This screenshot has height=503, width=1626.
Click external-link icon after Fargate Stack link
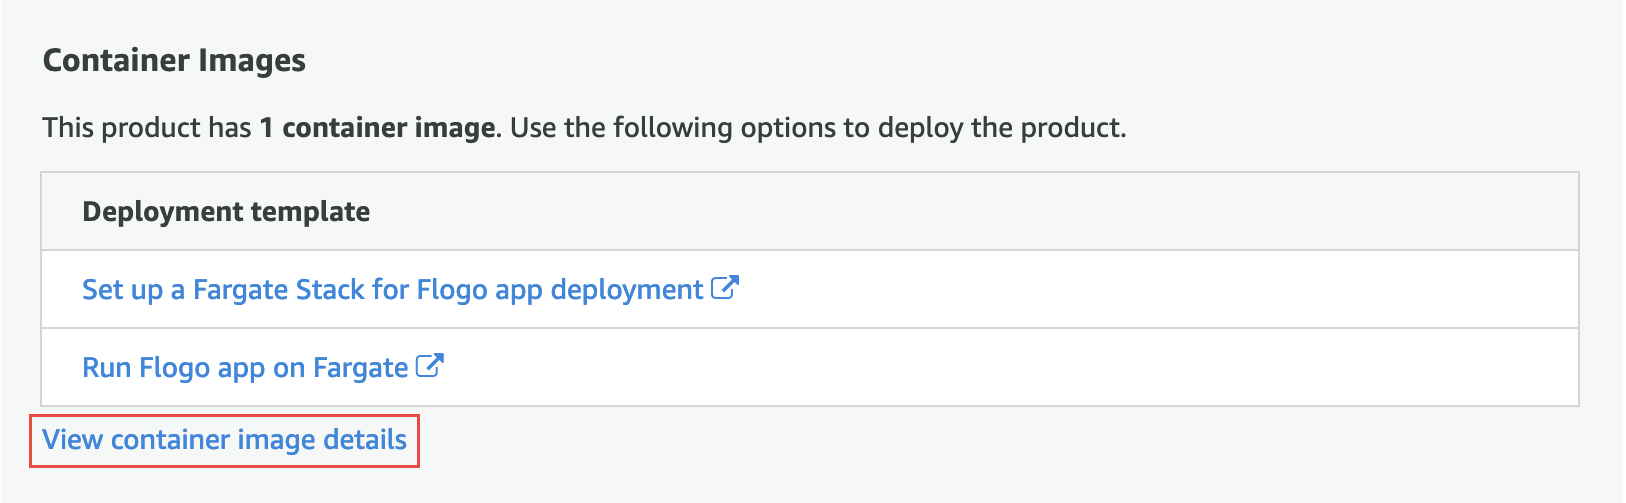tap(725, 288)
